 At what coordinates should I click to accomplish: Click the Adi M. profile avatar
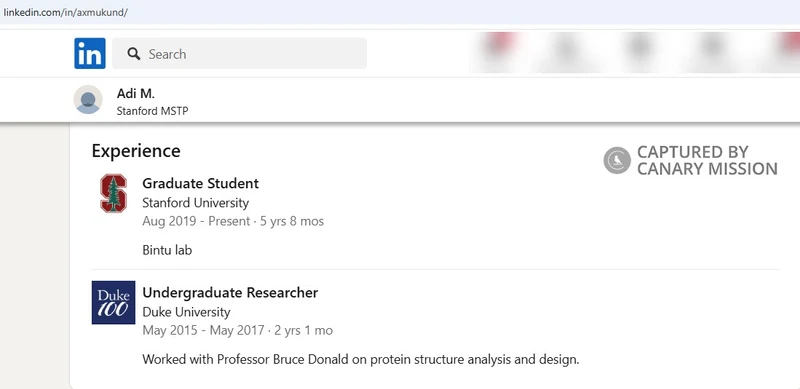[x=88, y=100]
